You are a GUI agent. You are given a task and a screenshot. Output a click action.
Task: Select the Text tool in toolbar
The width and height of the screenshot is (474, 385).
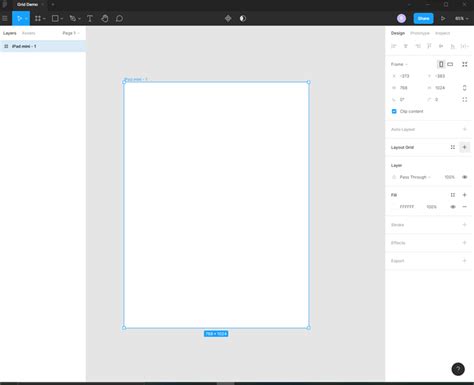(x=90, y=19)
